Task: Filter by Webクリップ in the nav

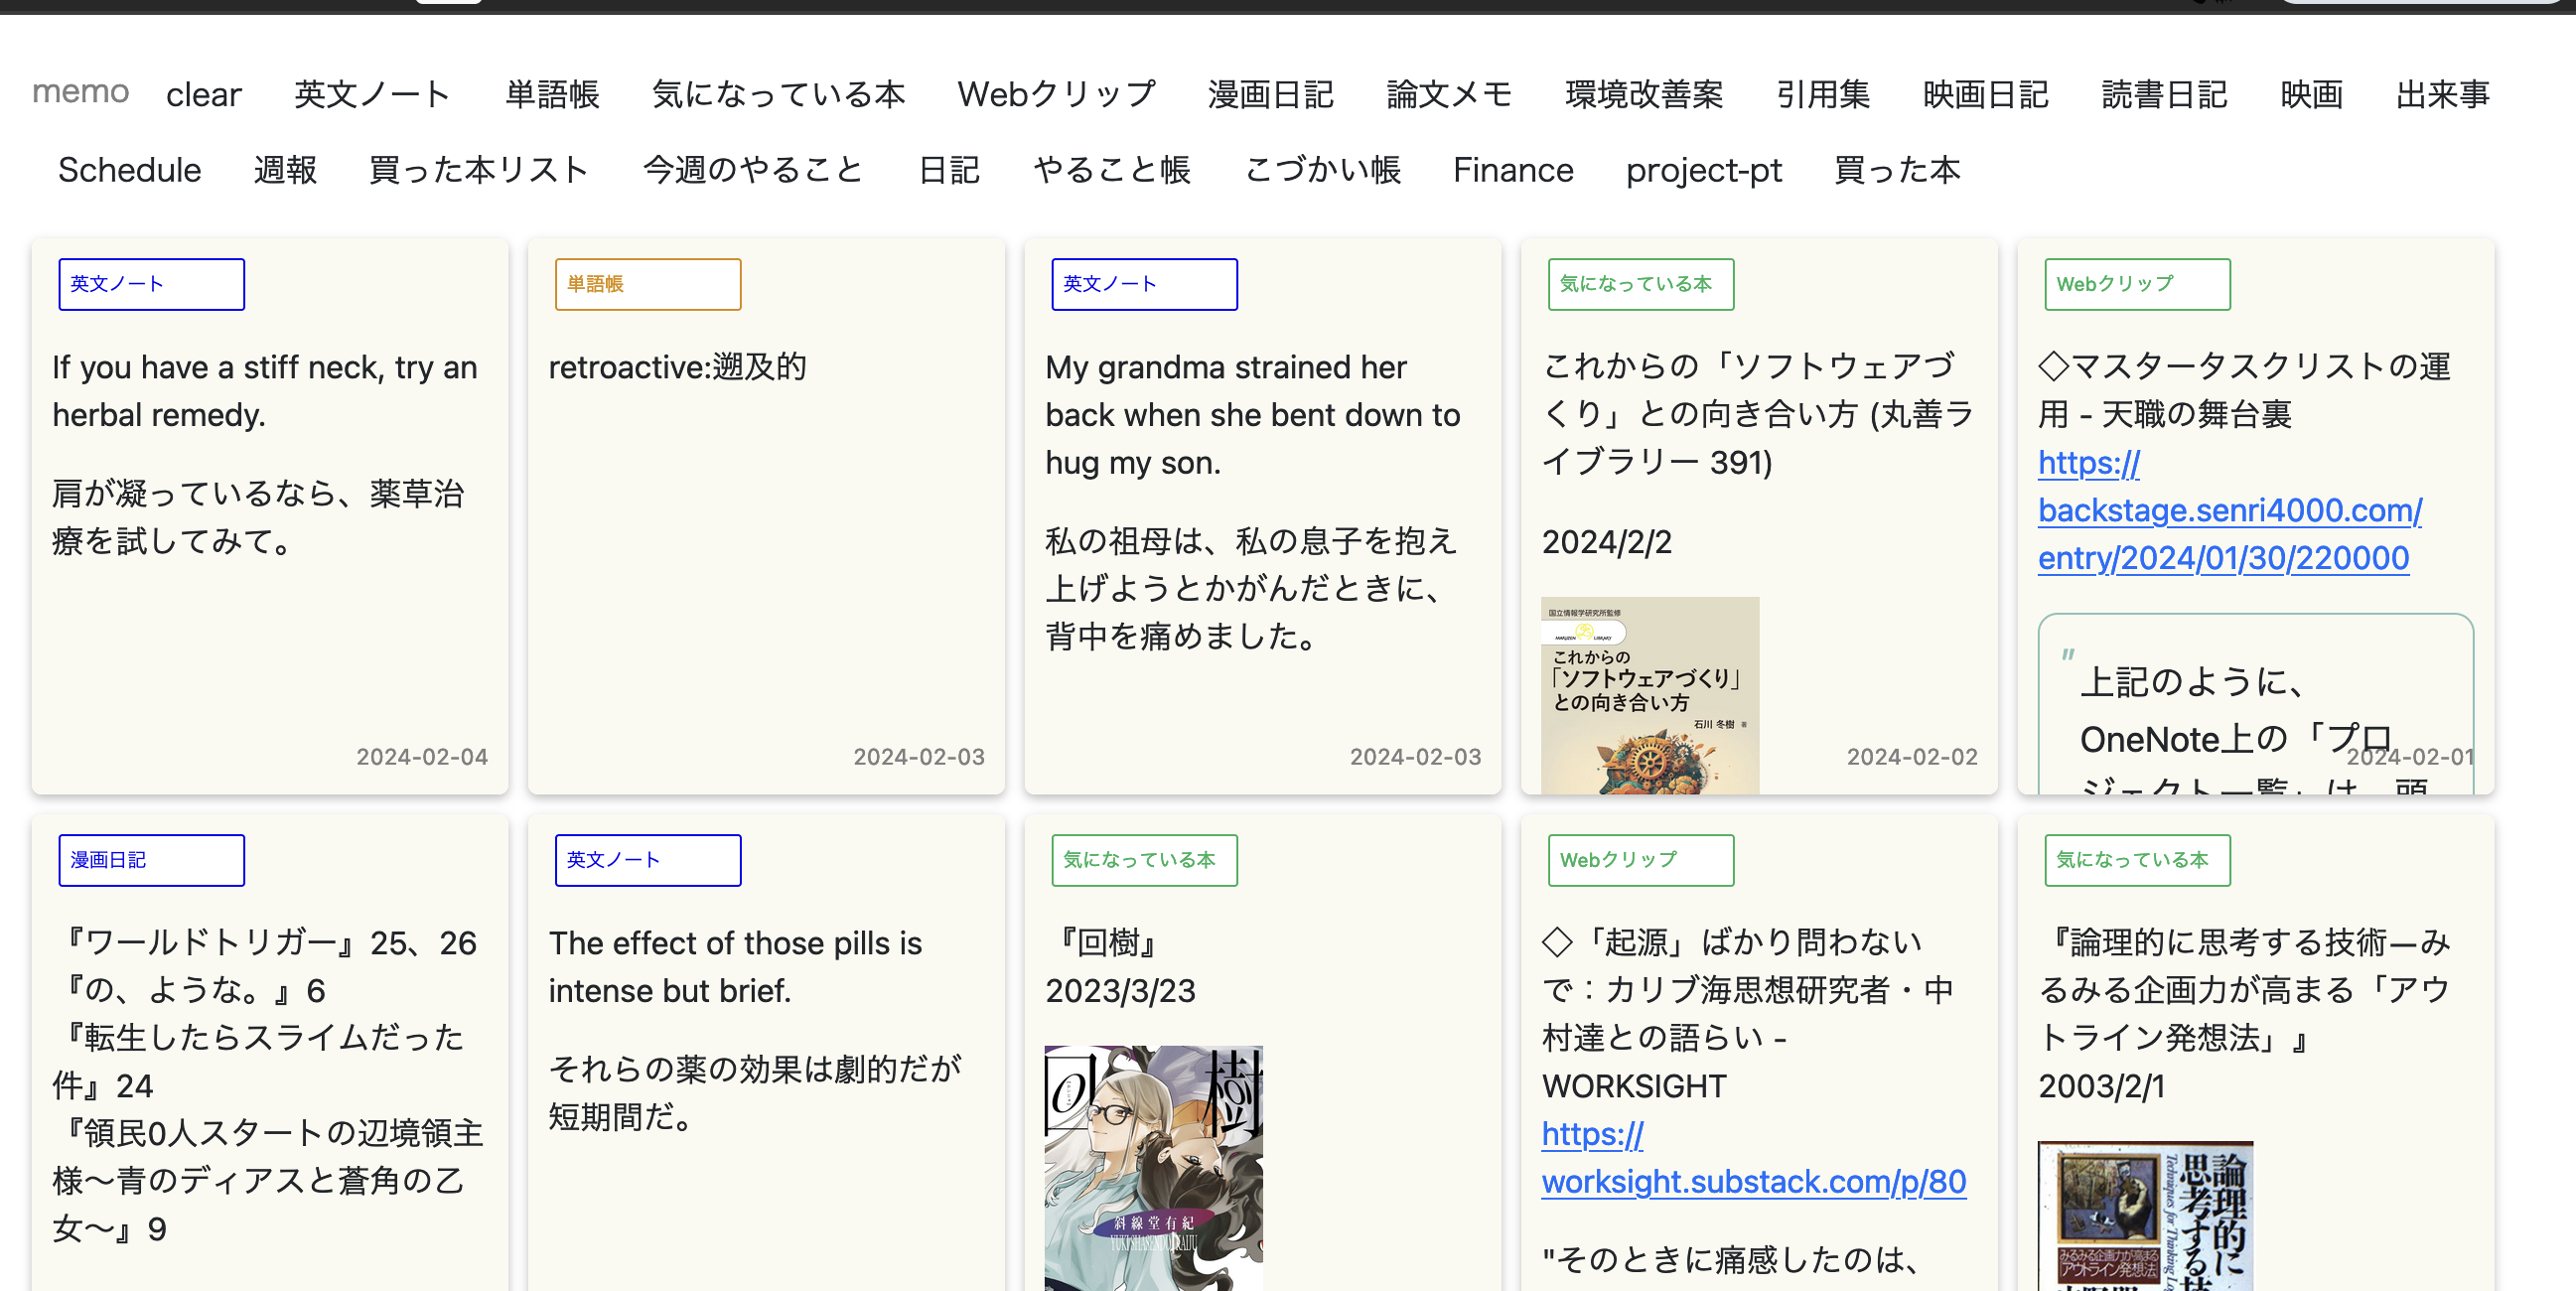Action: (1055, 94)
